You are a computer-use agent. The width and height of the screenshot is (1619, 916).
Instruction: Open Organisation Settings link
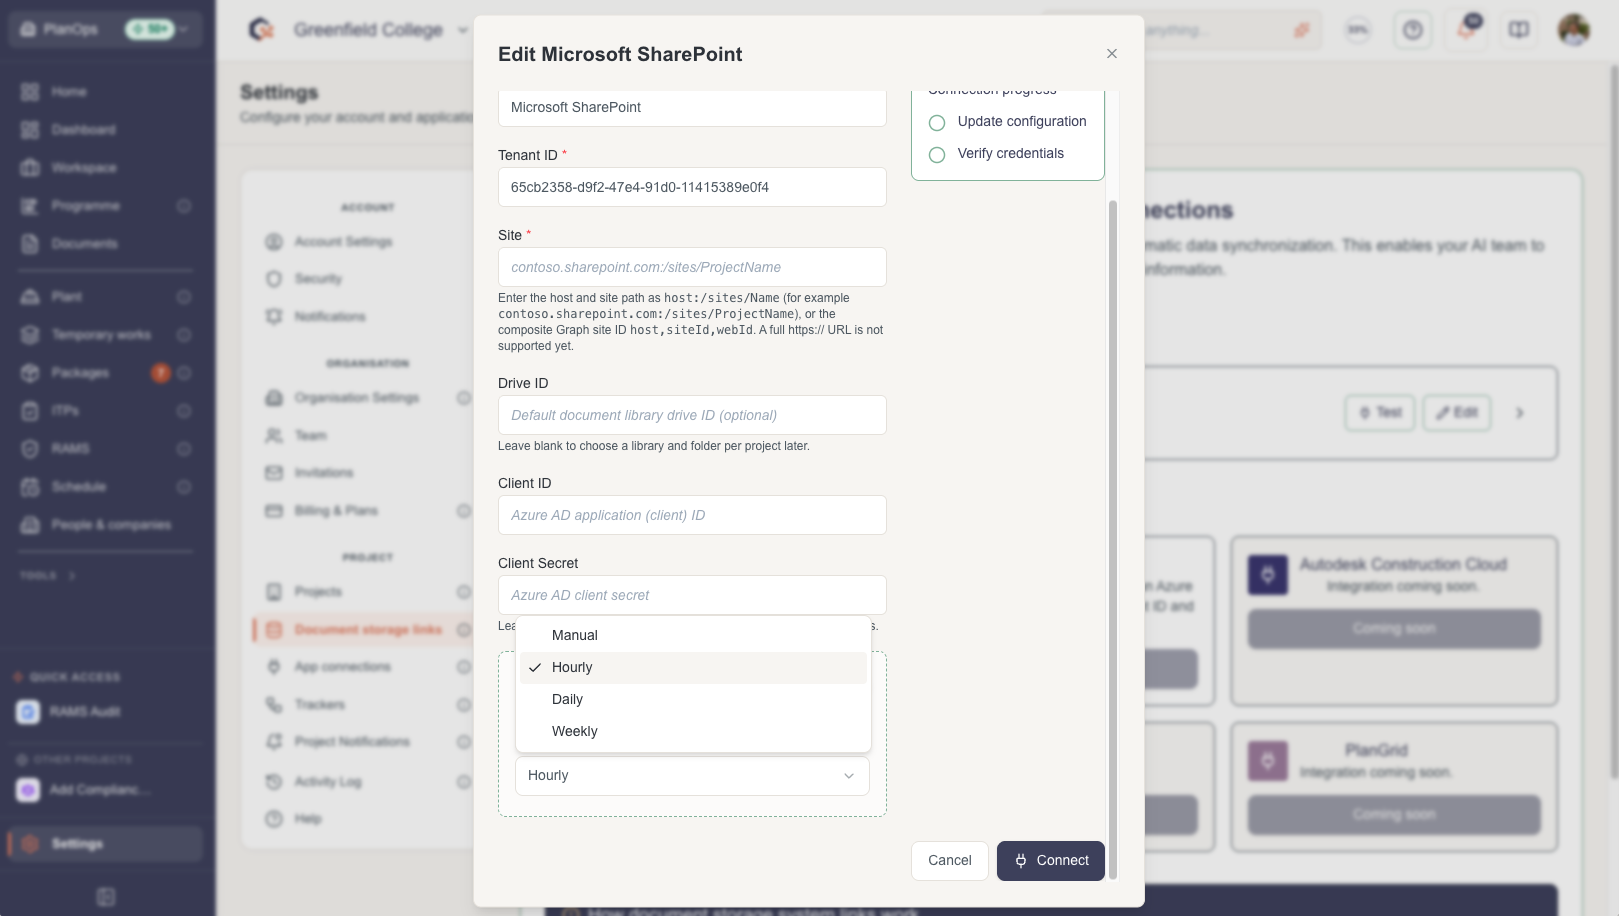[357, 398]
